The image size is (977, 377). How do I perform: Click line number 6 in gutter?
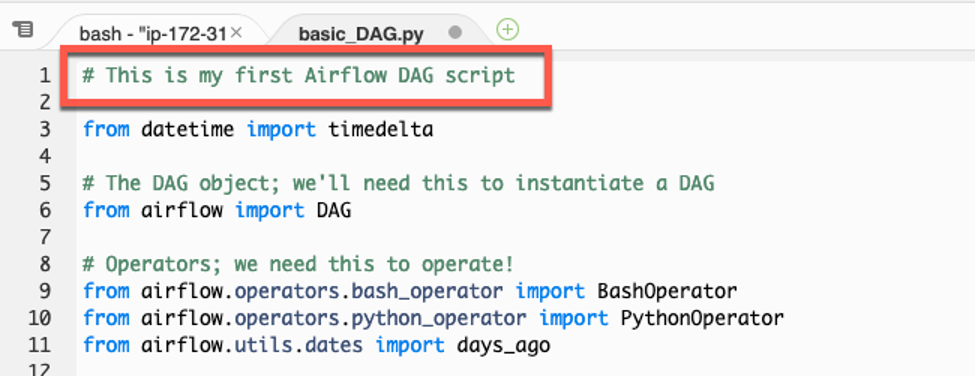(44, 211)
